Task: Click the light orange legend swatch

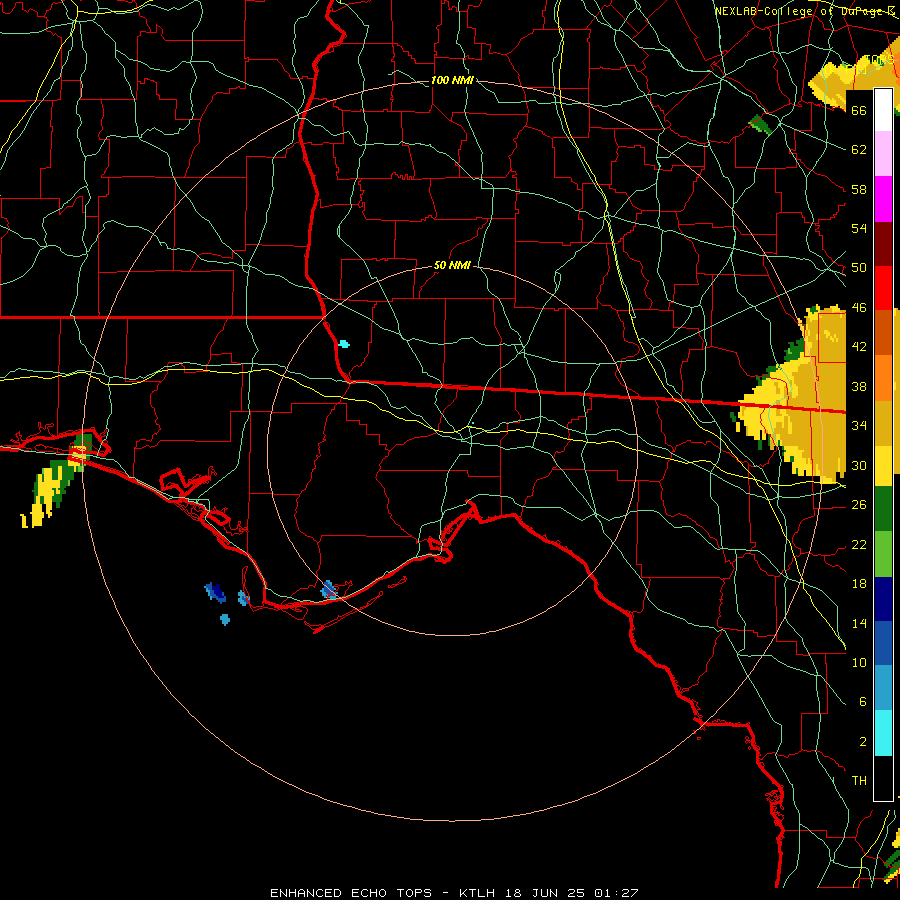Action: tap(883, 378)
